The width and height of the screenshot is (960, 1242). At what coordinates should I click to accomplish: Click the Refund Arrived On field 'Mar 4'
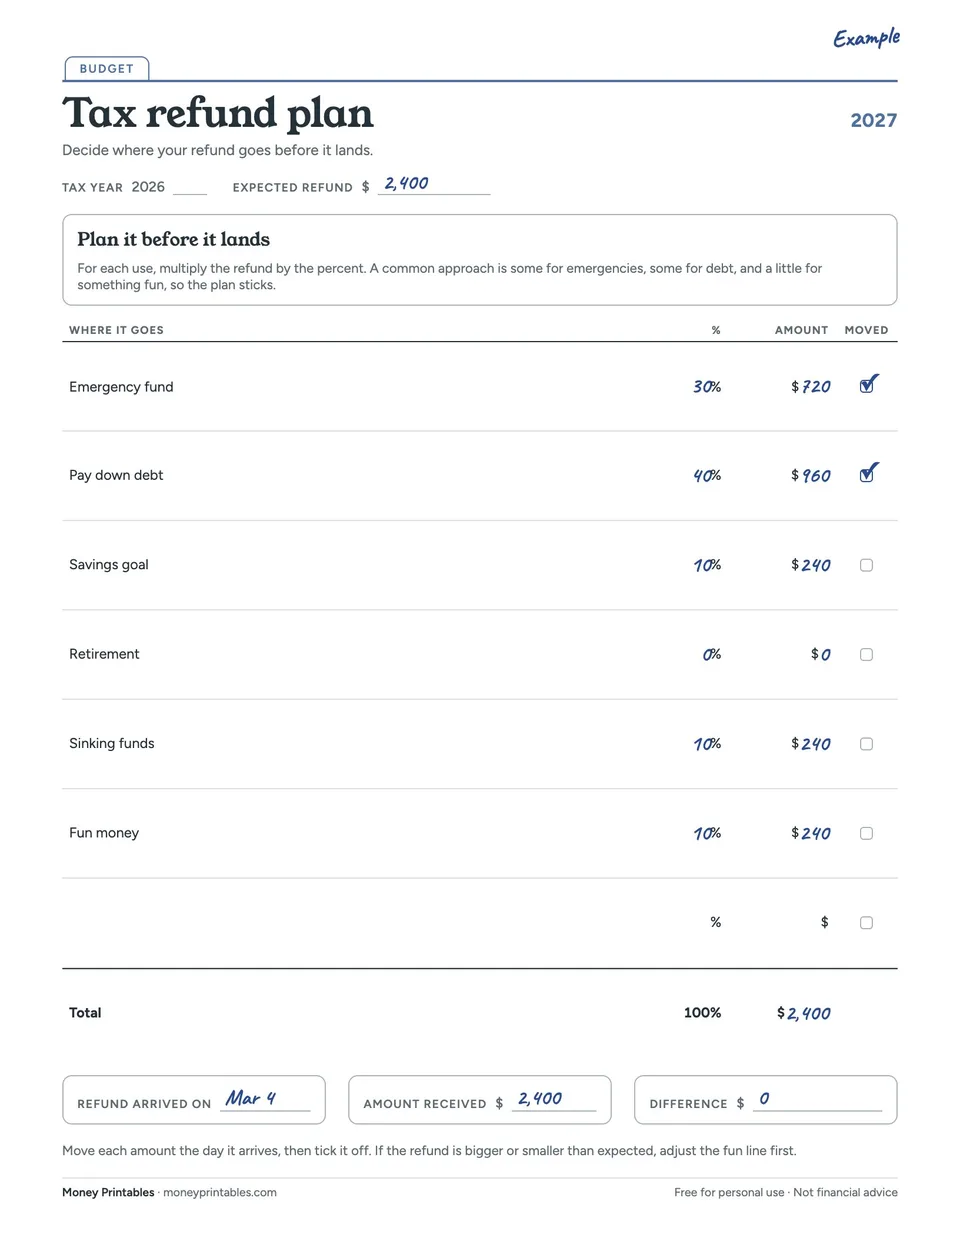tap(265, 1099)
